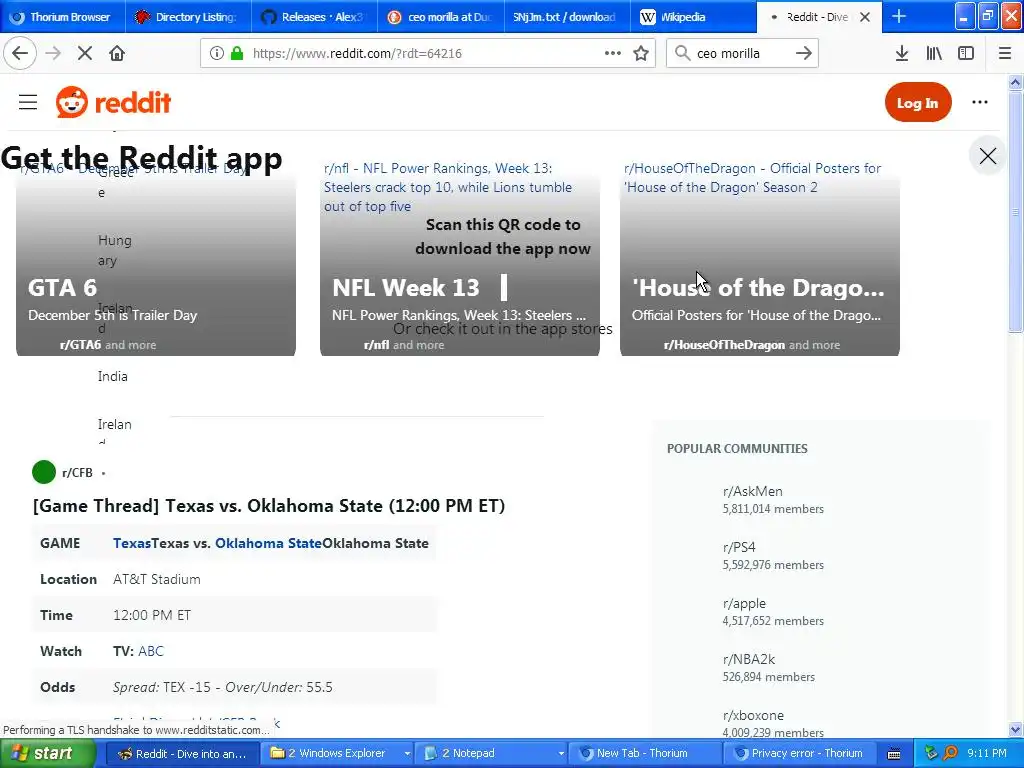
Task: Click the ceo morilla search field
Action: coord(743,54)
